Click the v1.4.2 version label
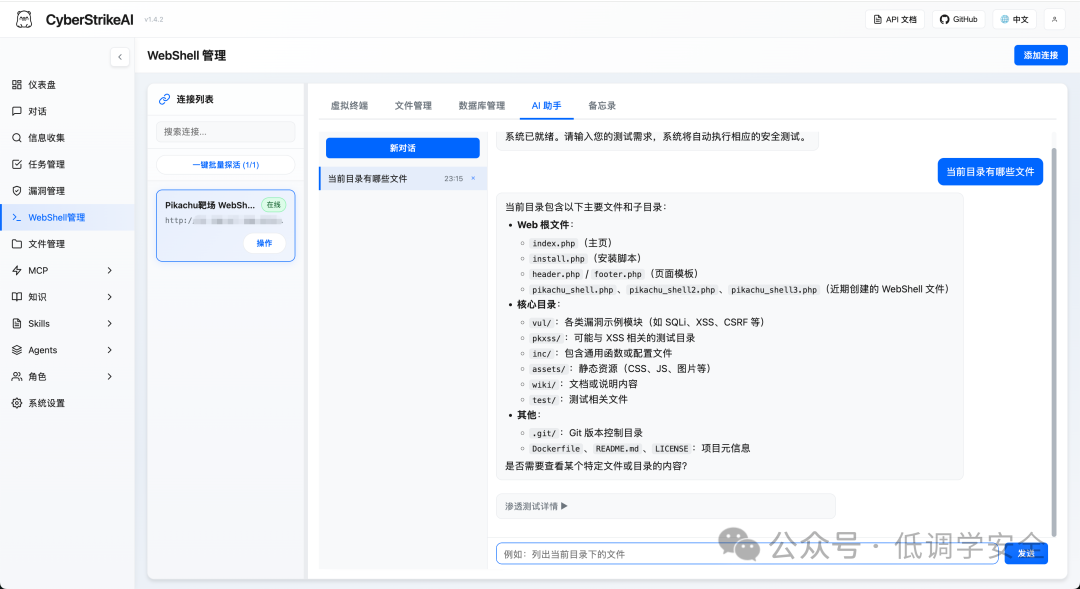 tap(154, 20)
